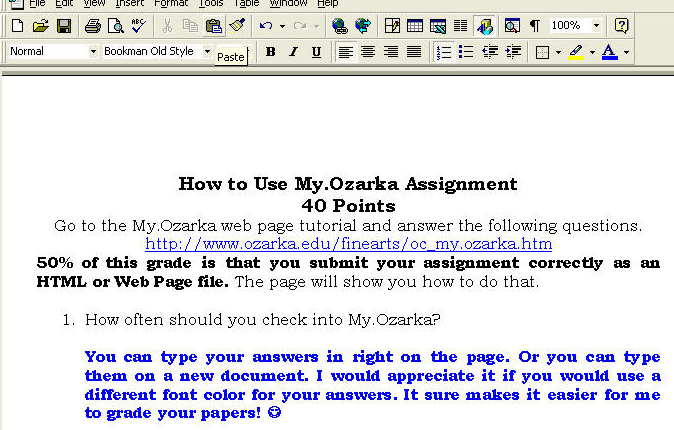Paste clipboard contents with Paste icon
This screenshot has width=674, height=430.
click(x=213, y=26)
